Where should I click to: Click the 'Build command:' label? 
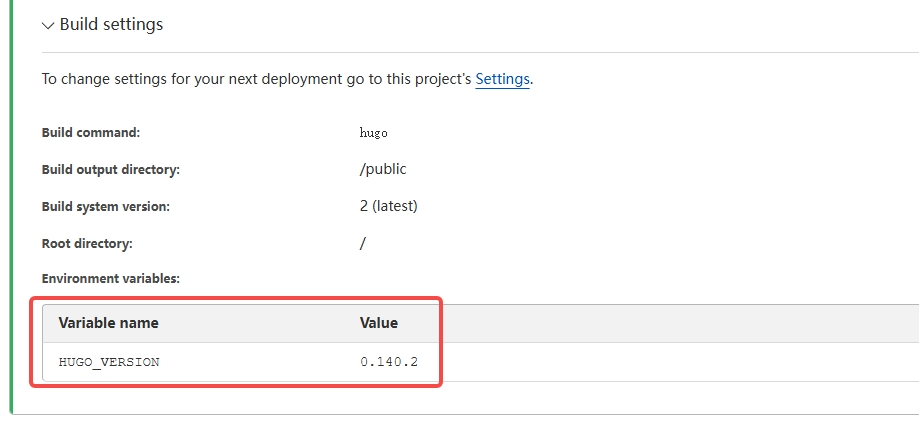click(91, 132)
